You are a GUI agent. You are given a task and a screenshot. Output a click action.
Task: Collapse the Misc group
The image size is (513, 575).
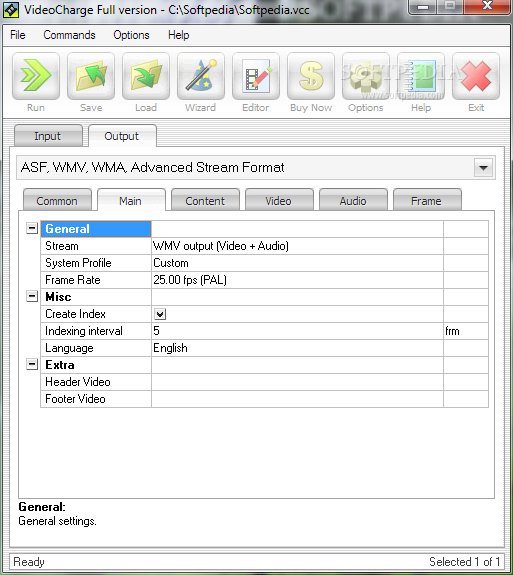click(x=32, y=296)
